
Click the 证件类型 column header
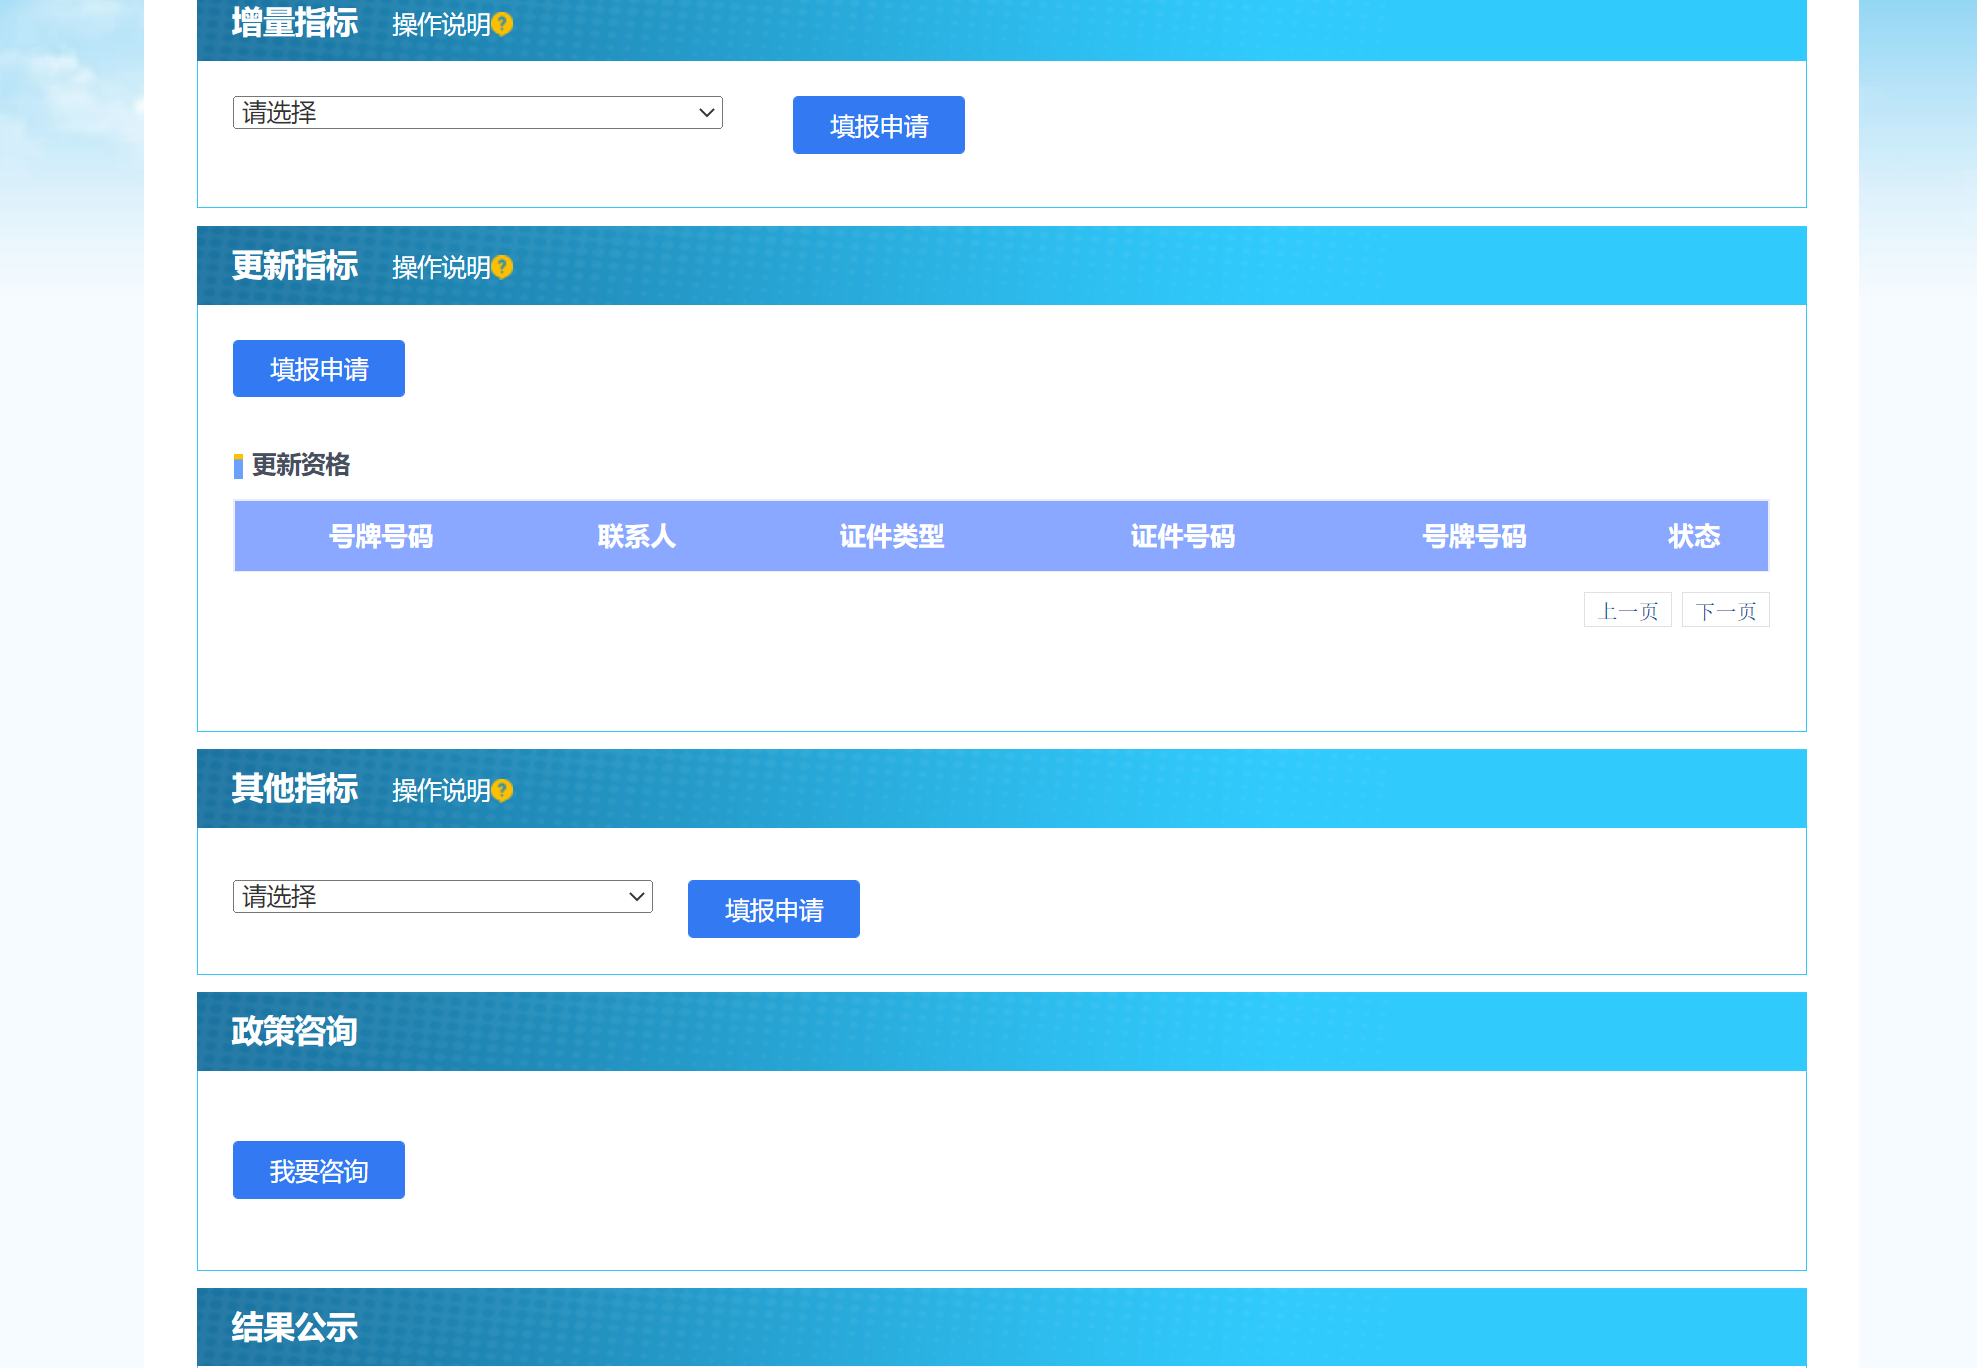click(891, 537)
